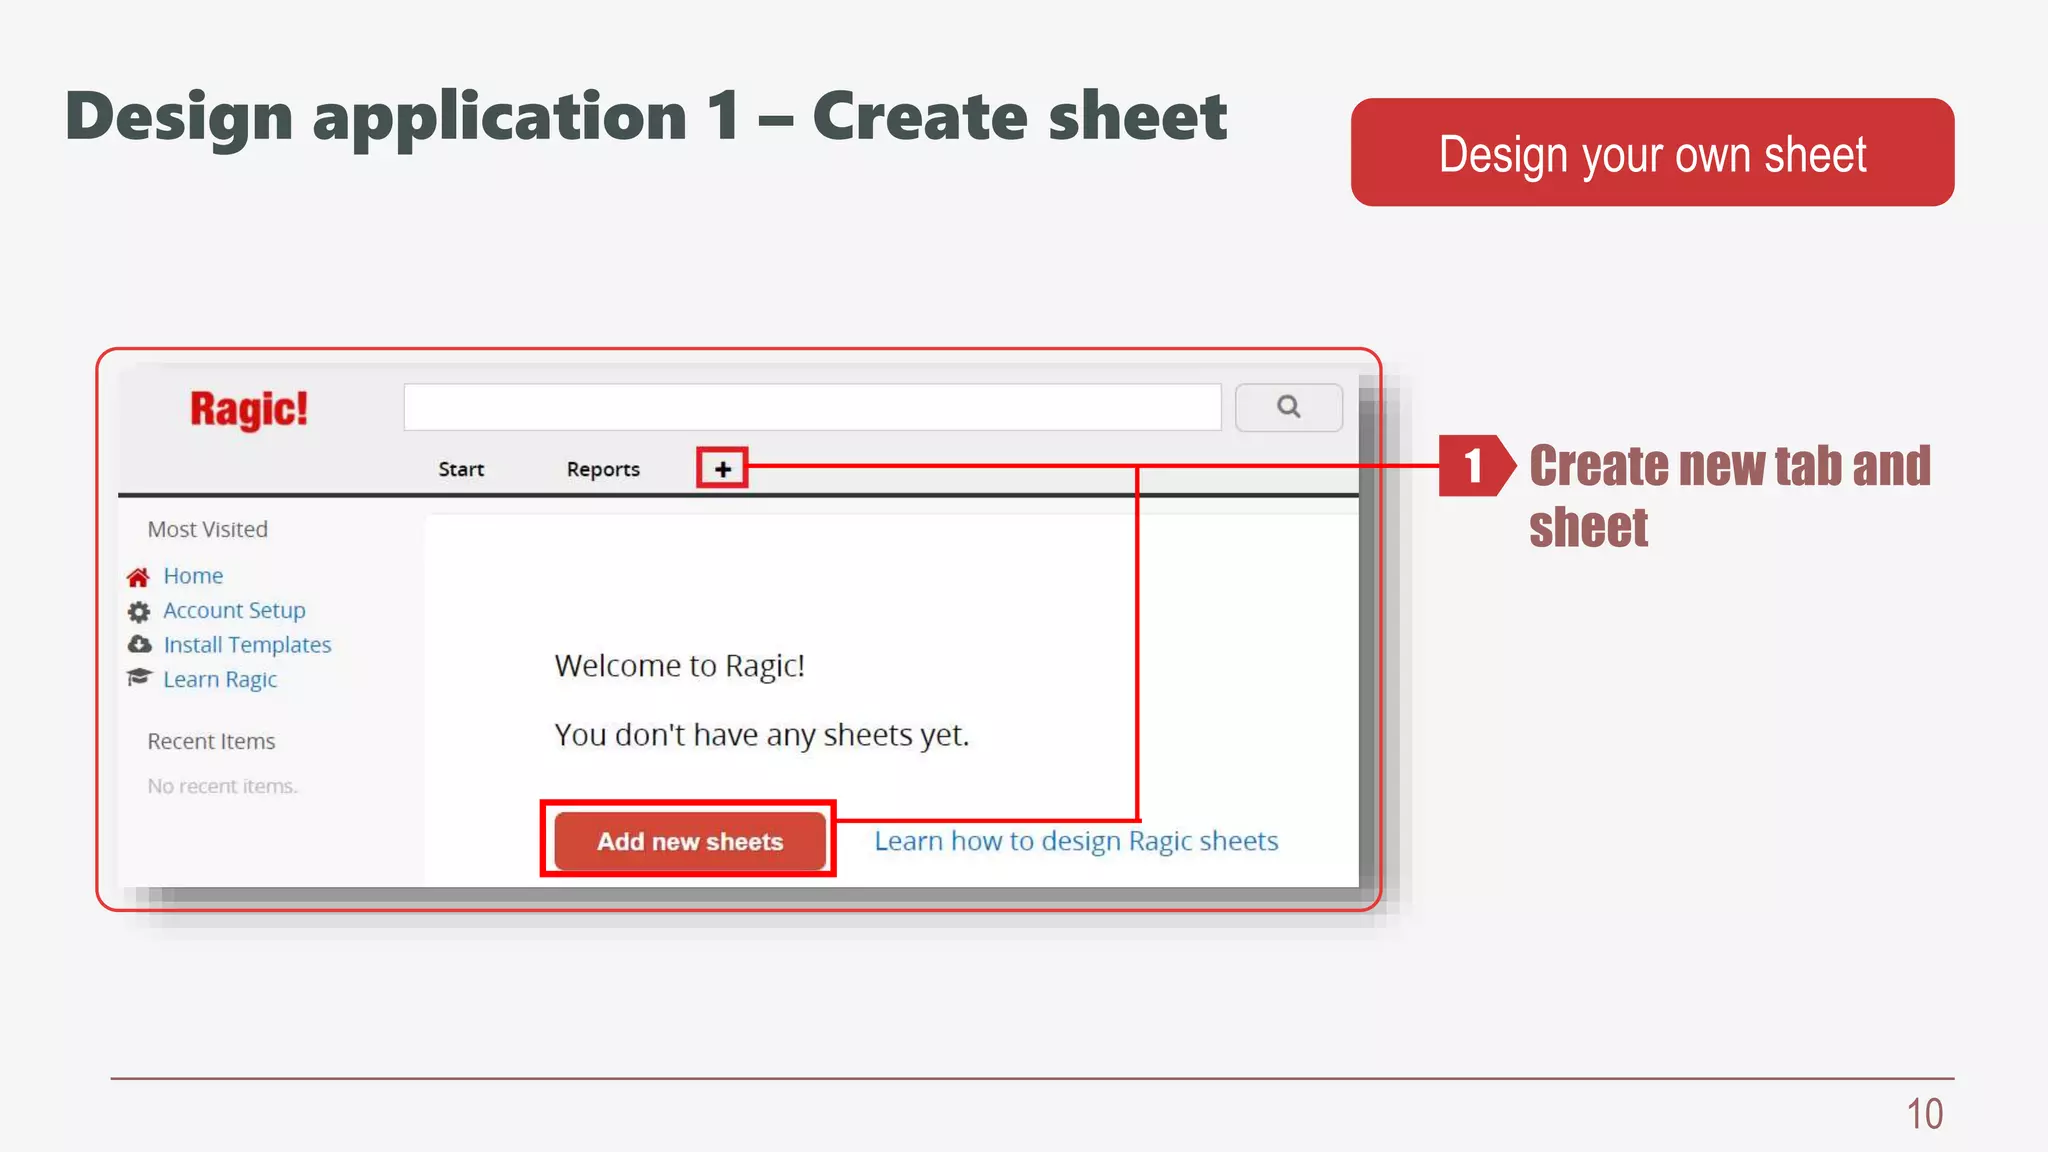Click the Welcome to Ragic! message
Viewport: 2048px width, 1152px height.
tap(680, 665)
